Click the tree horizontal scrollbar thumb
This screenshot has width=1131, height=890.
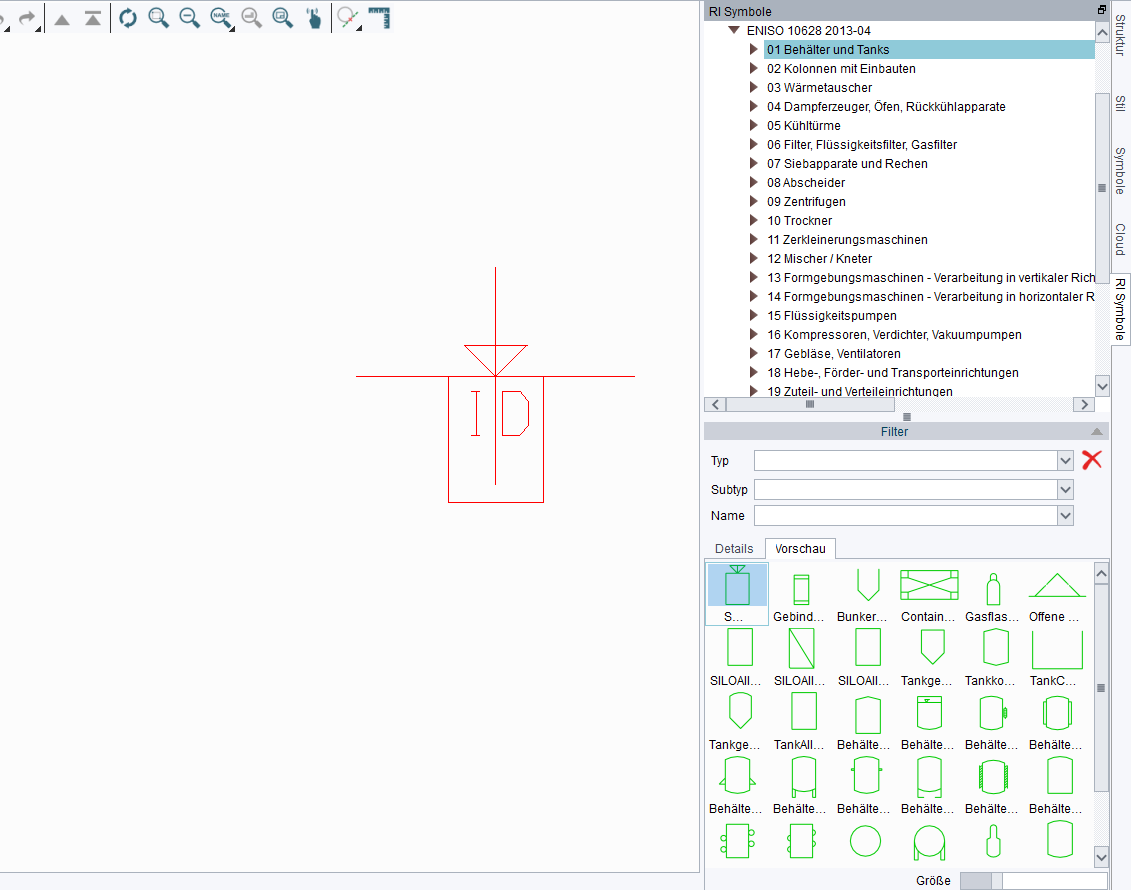(810, 405)
